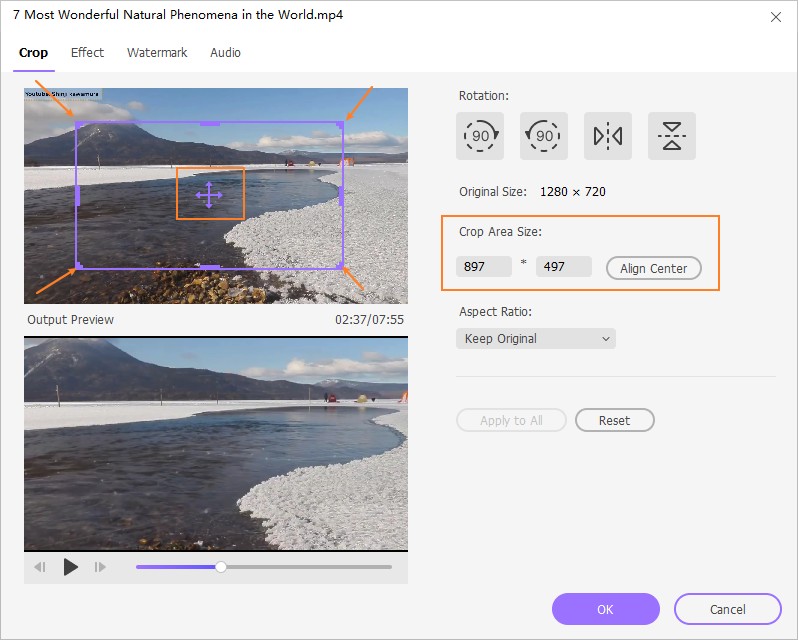The width and height of the screenshot is (798, 640).
Task: Cancel the crop dialog
Action: (727, 609)
